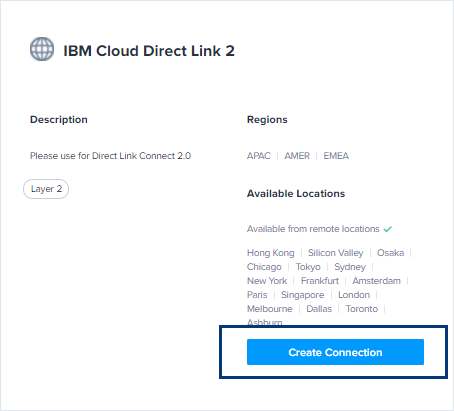Viewport: 454px width, 411px height.
Task: Click the Amsterdam location
Action: (377, 281)
